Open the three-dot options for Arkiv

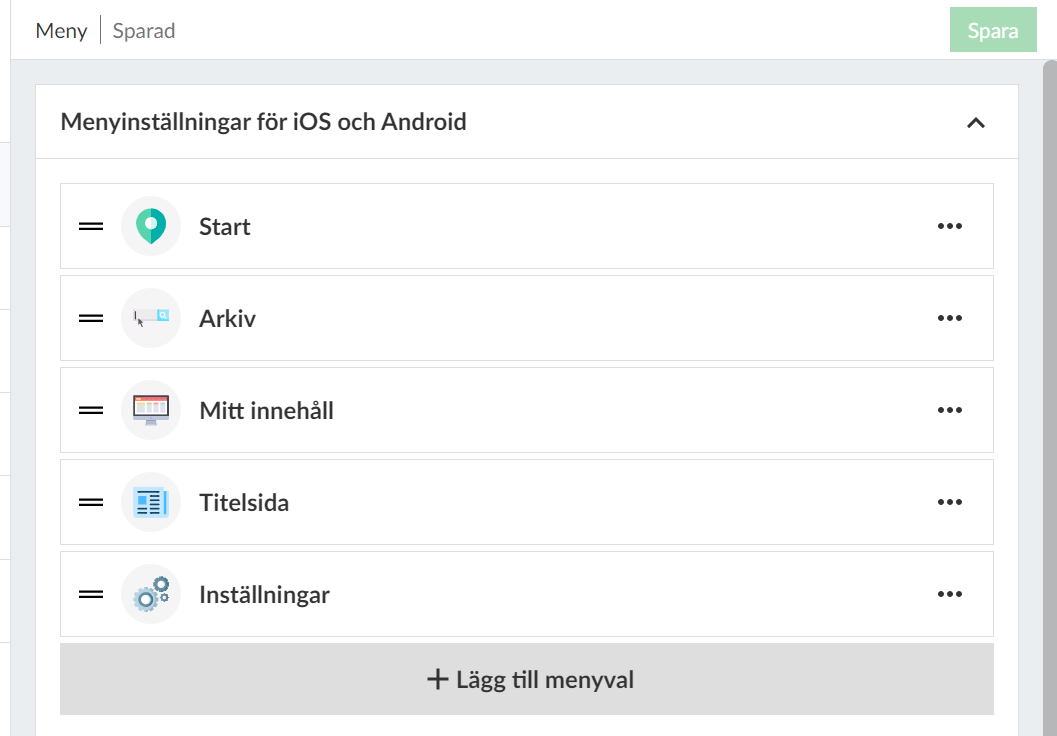(x=949, y=318)
